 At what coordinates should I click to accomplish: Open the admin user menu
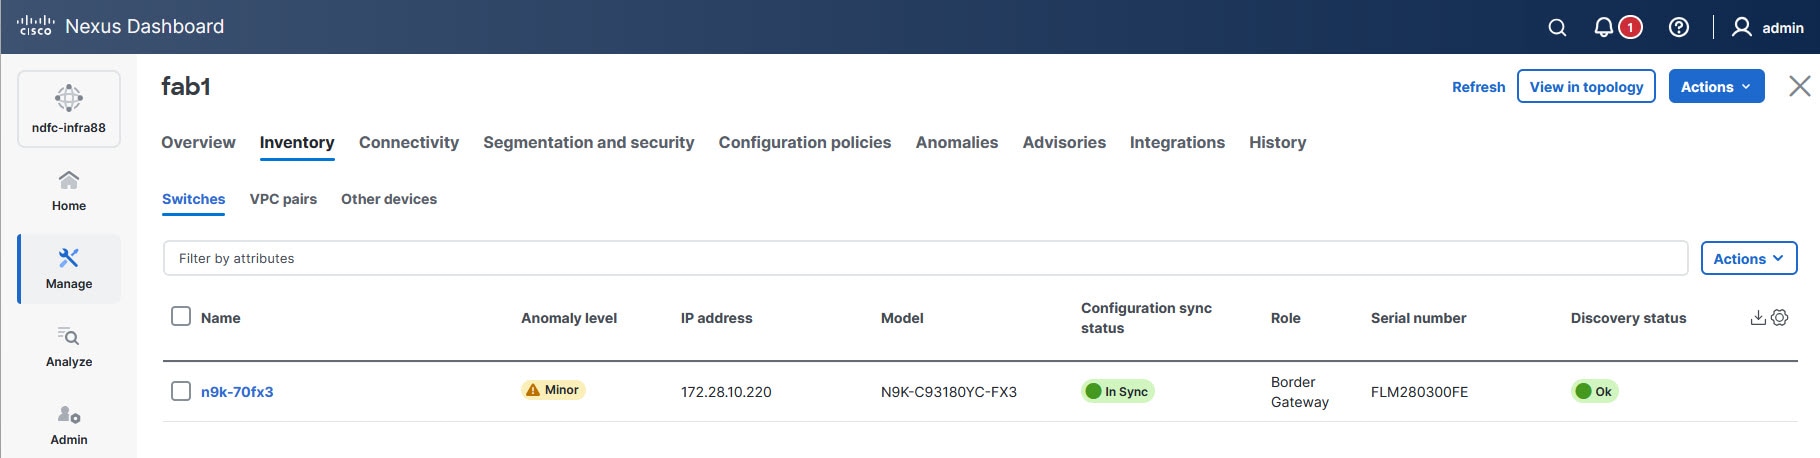pos(1768,27)
